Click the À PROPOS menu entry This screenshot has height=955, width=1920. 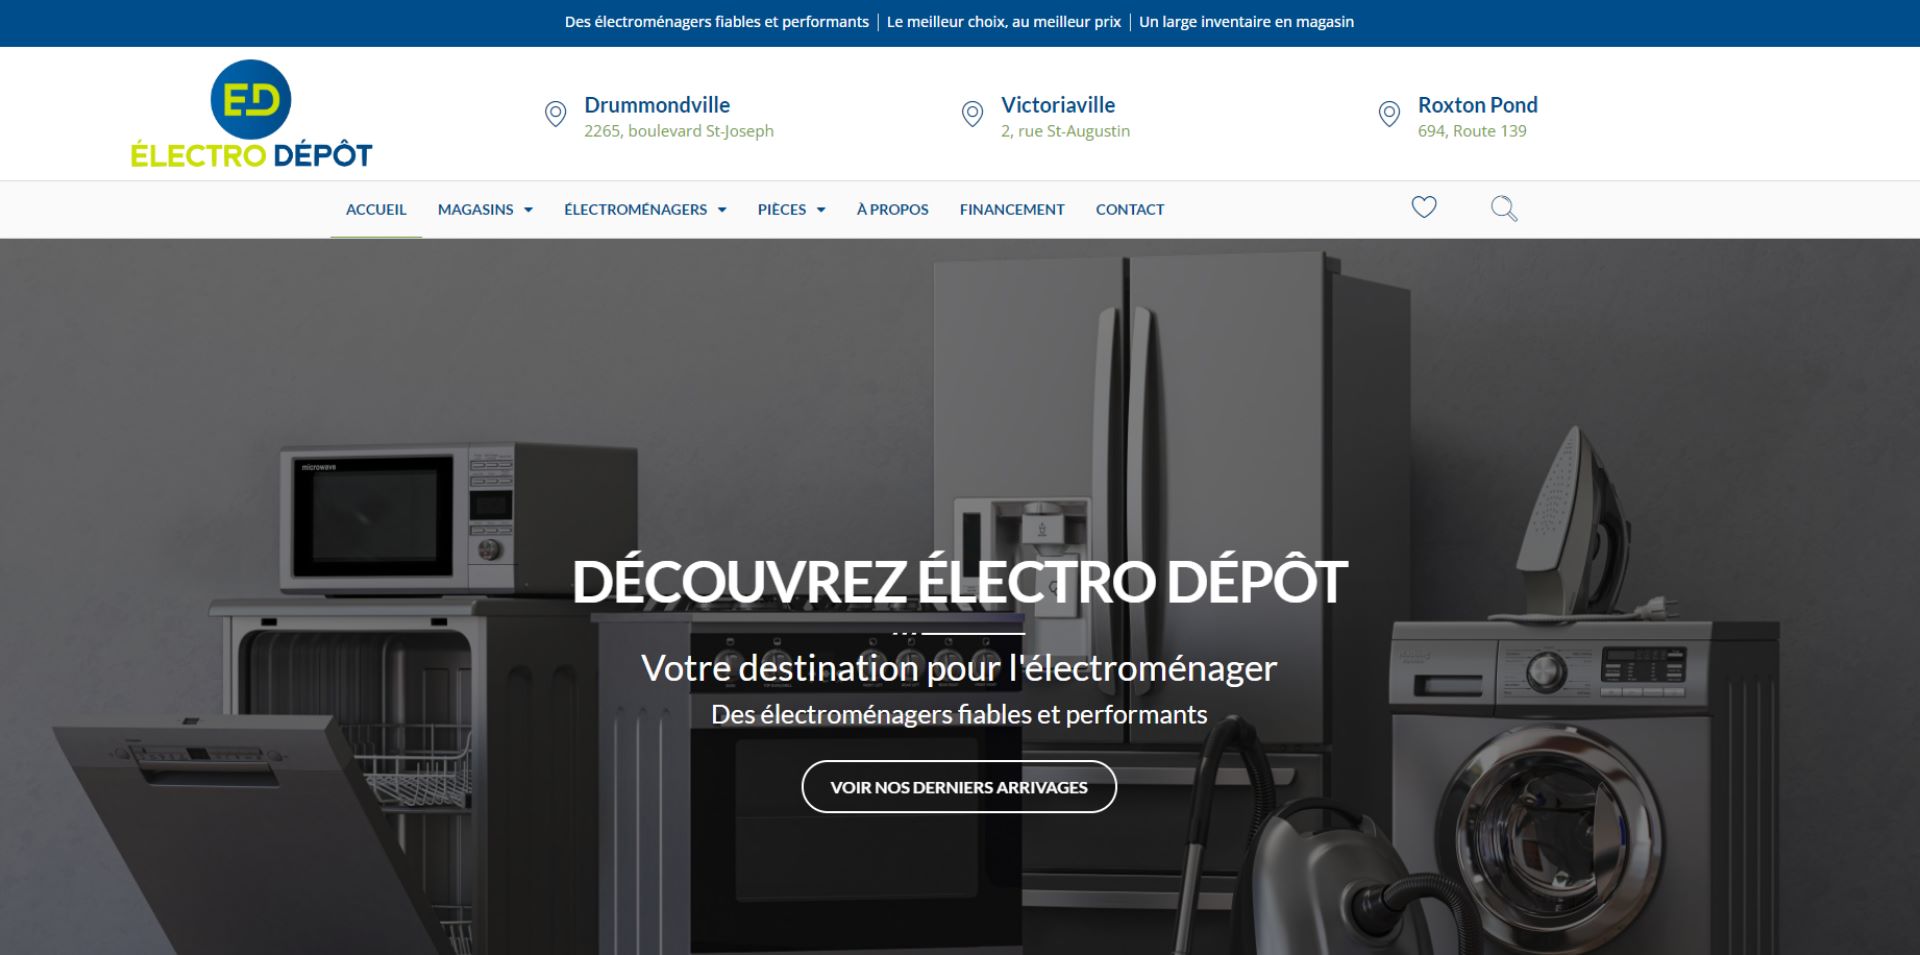coord(892,209)
